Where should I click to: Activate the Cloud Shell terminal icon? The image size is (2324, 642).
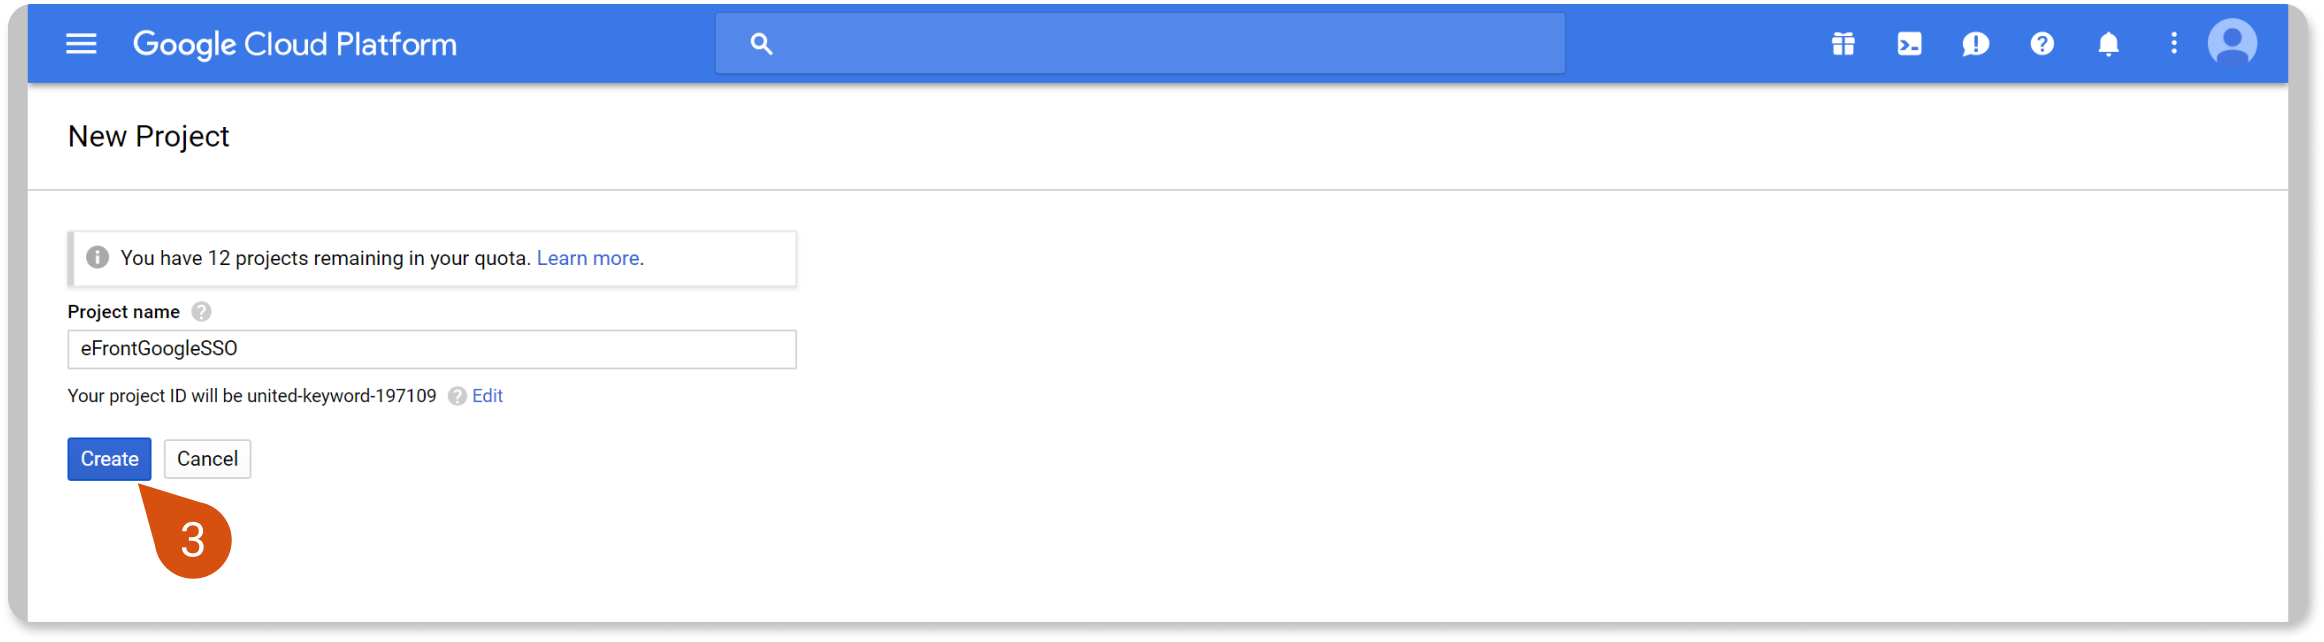pyautogui.click(x=1909, y=44)
